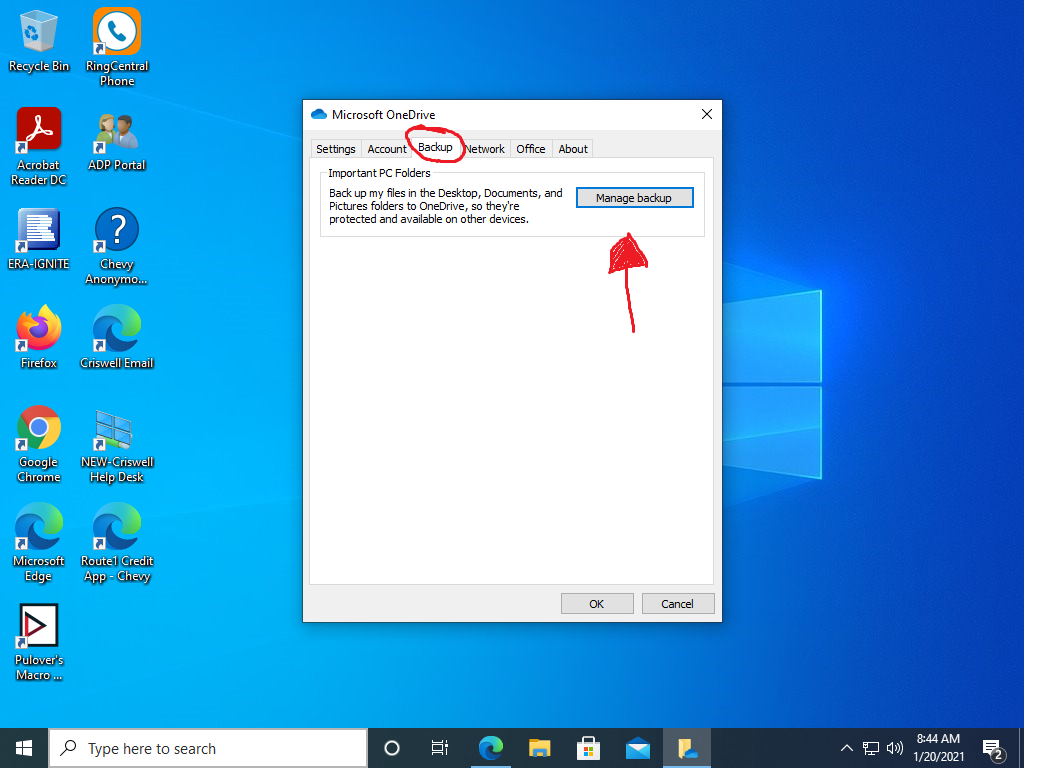This screenshot has height=768, width=1041.
Task: Select the ERA-IGNITE desktop icon
Action: 39,240
